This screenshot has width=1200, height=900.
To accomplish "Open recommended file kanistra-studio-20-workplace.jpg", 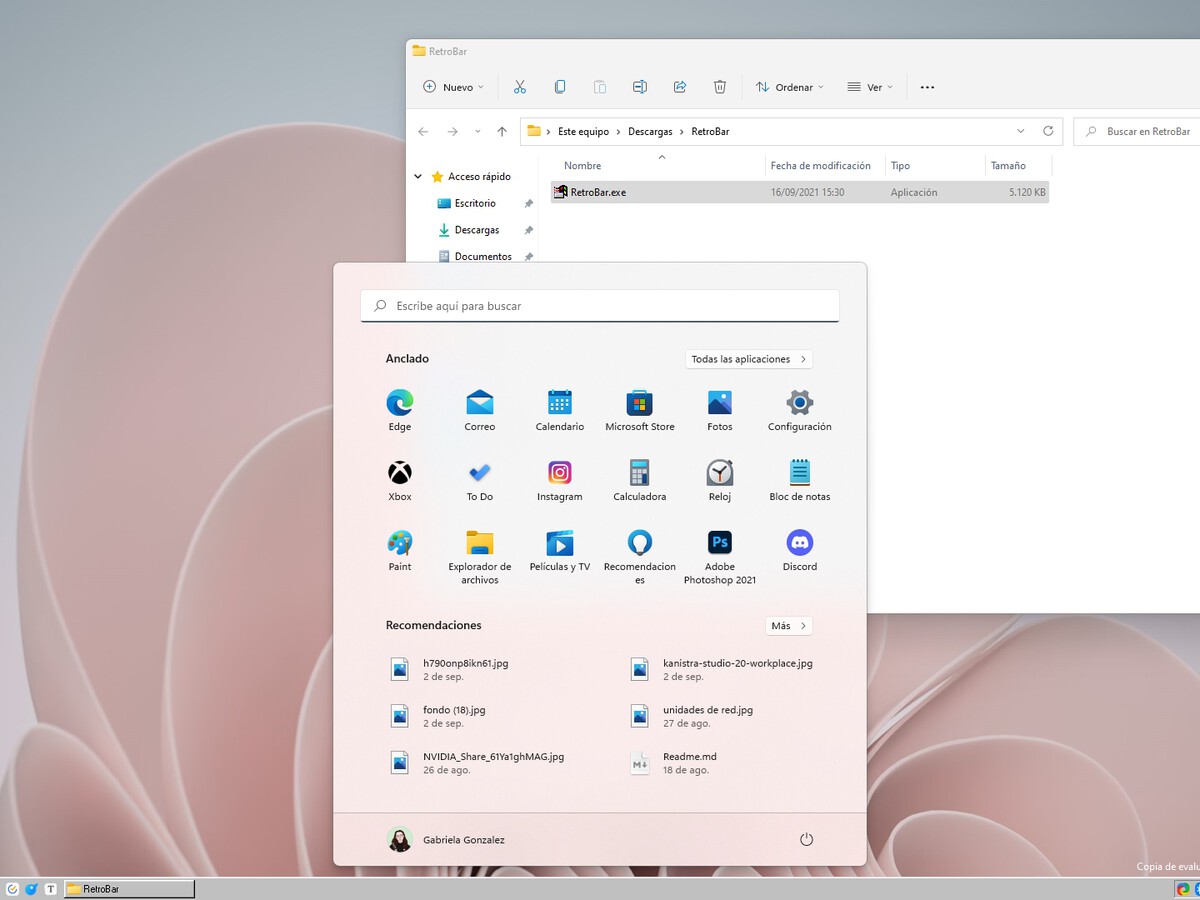I will [x=721, y=669].
